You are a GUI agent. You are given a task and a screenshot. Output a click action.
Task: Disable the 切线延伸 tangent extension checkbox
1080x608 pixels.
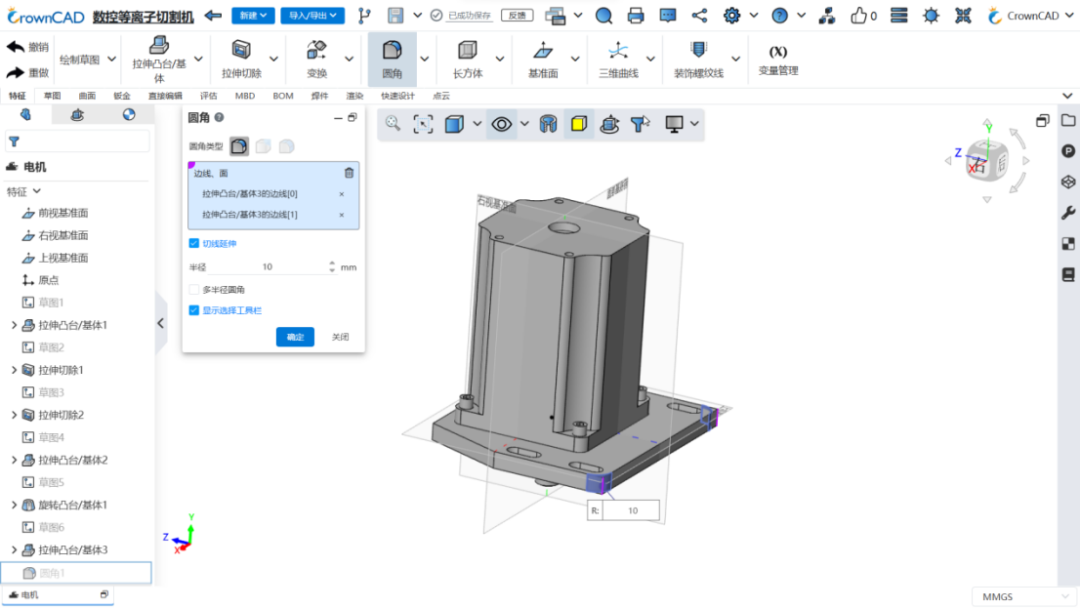click(195, 243)
